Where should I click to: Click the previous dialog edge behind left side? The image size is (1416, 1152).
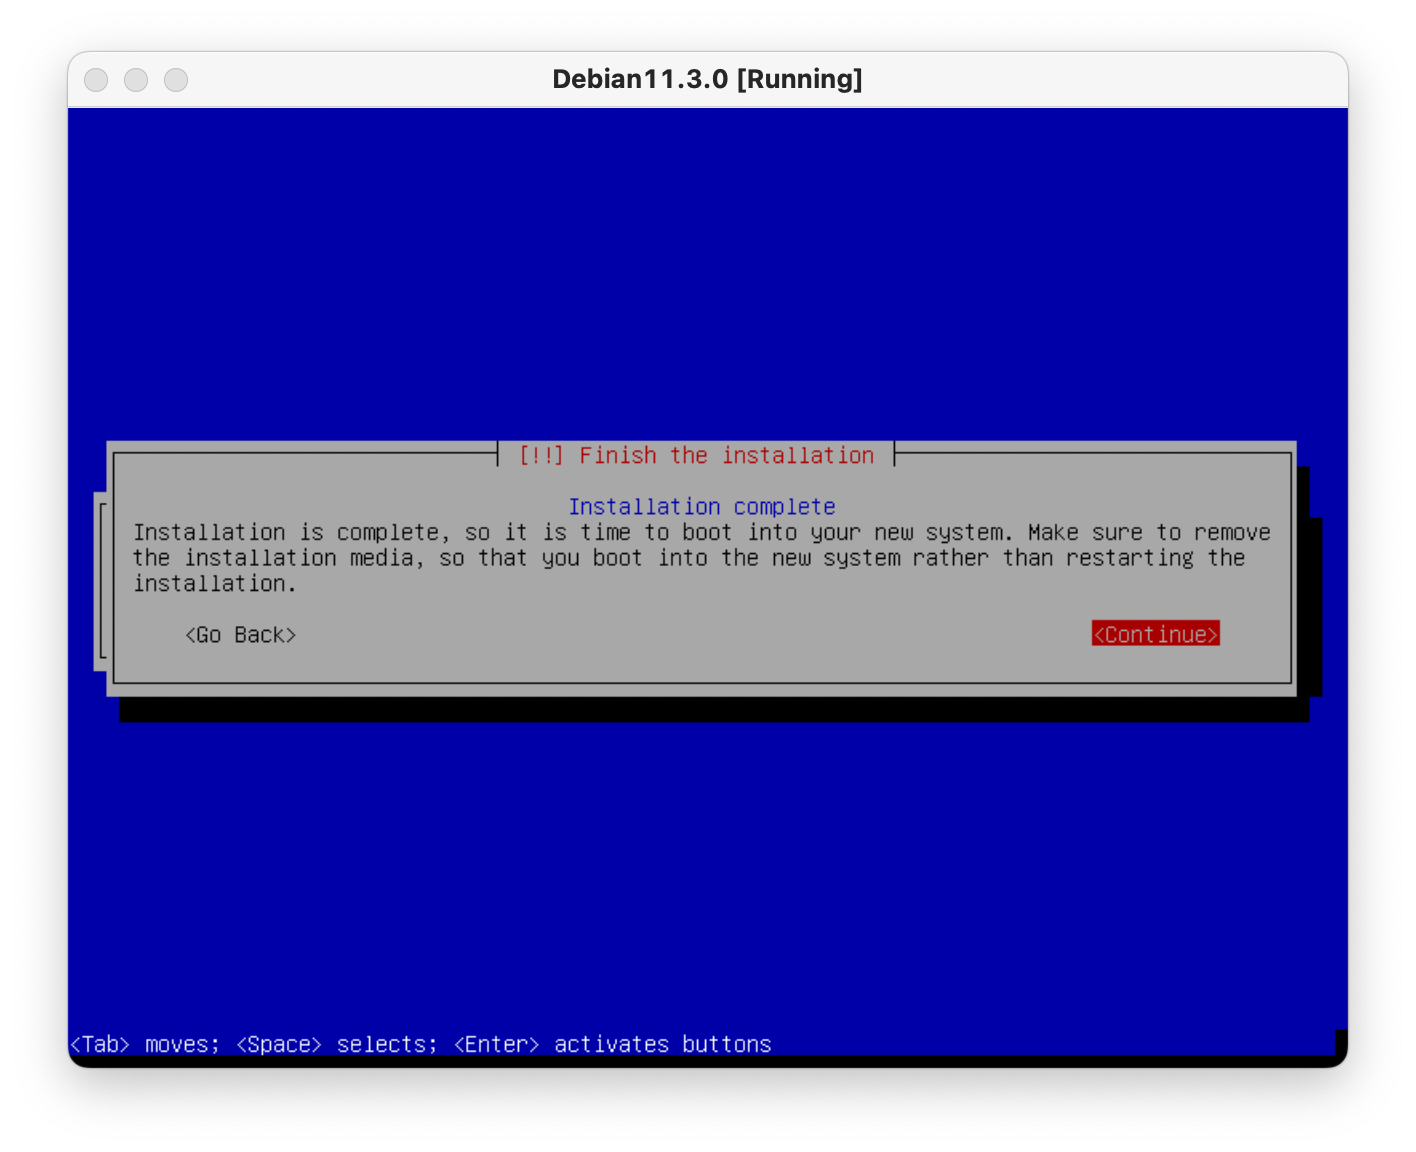pos(100,580)
